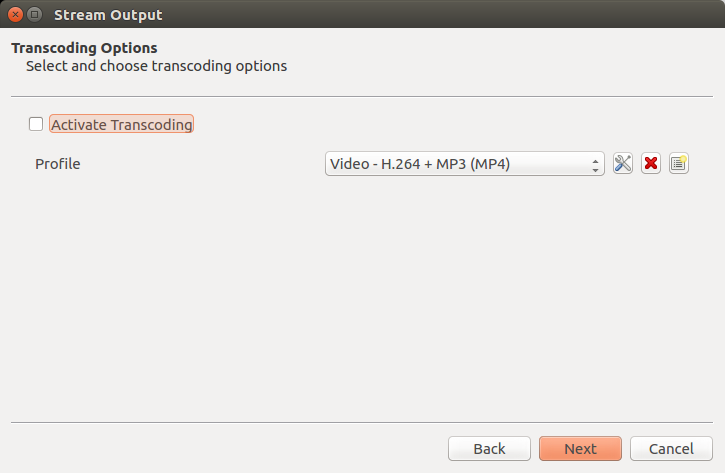
Task: Close the Stream Output window
Action: tap(15, 15)
